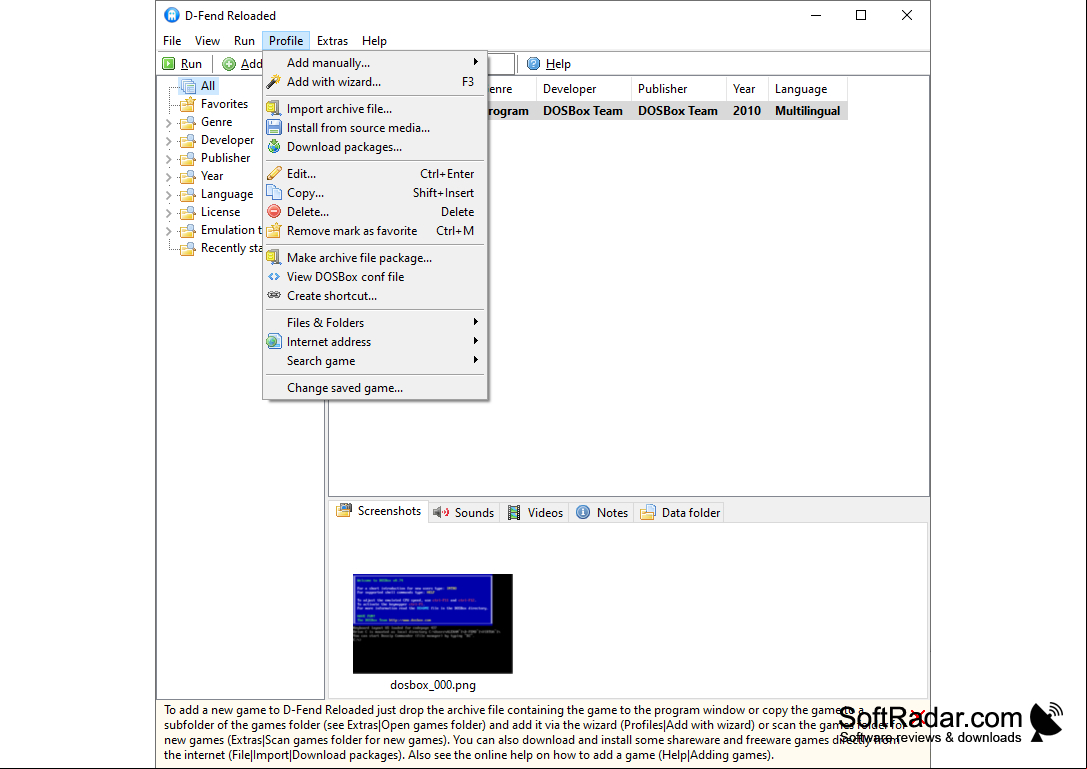Click the D-Fend Reloaded app icon in title bar

pos(172,15)
